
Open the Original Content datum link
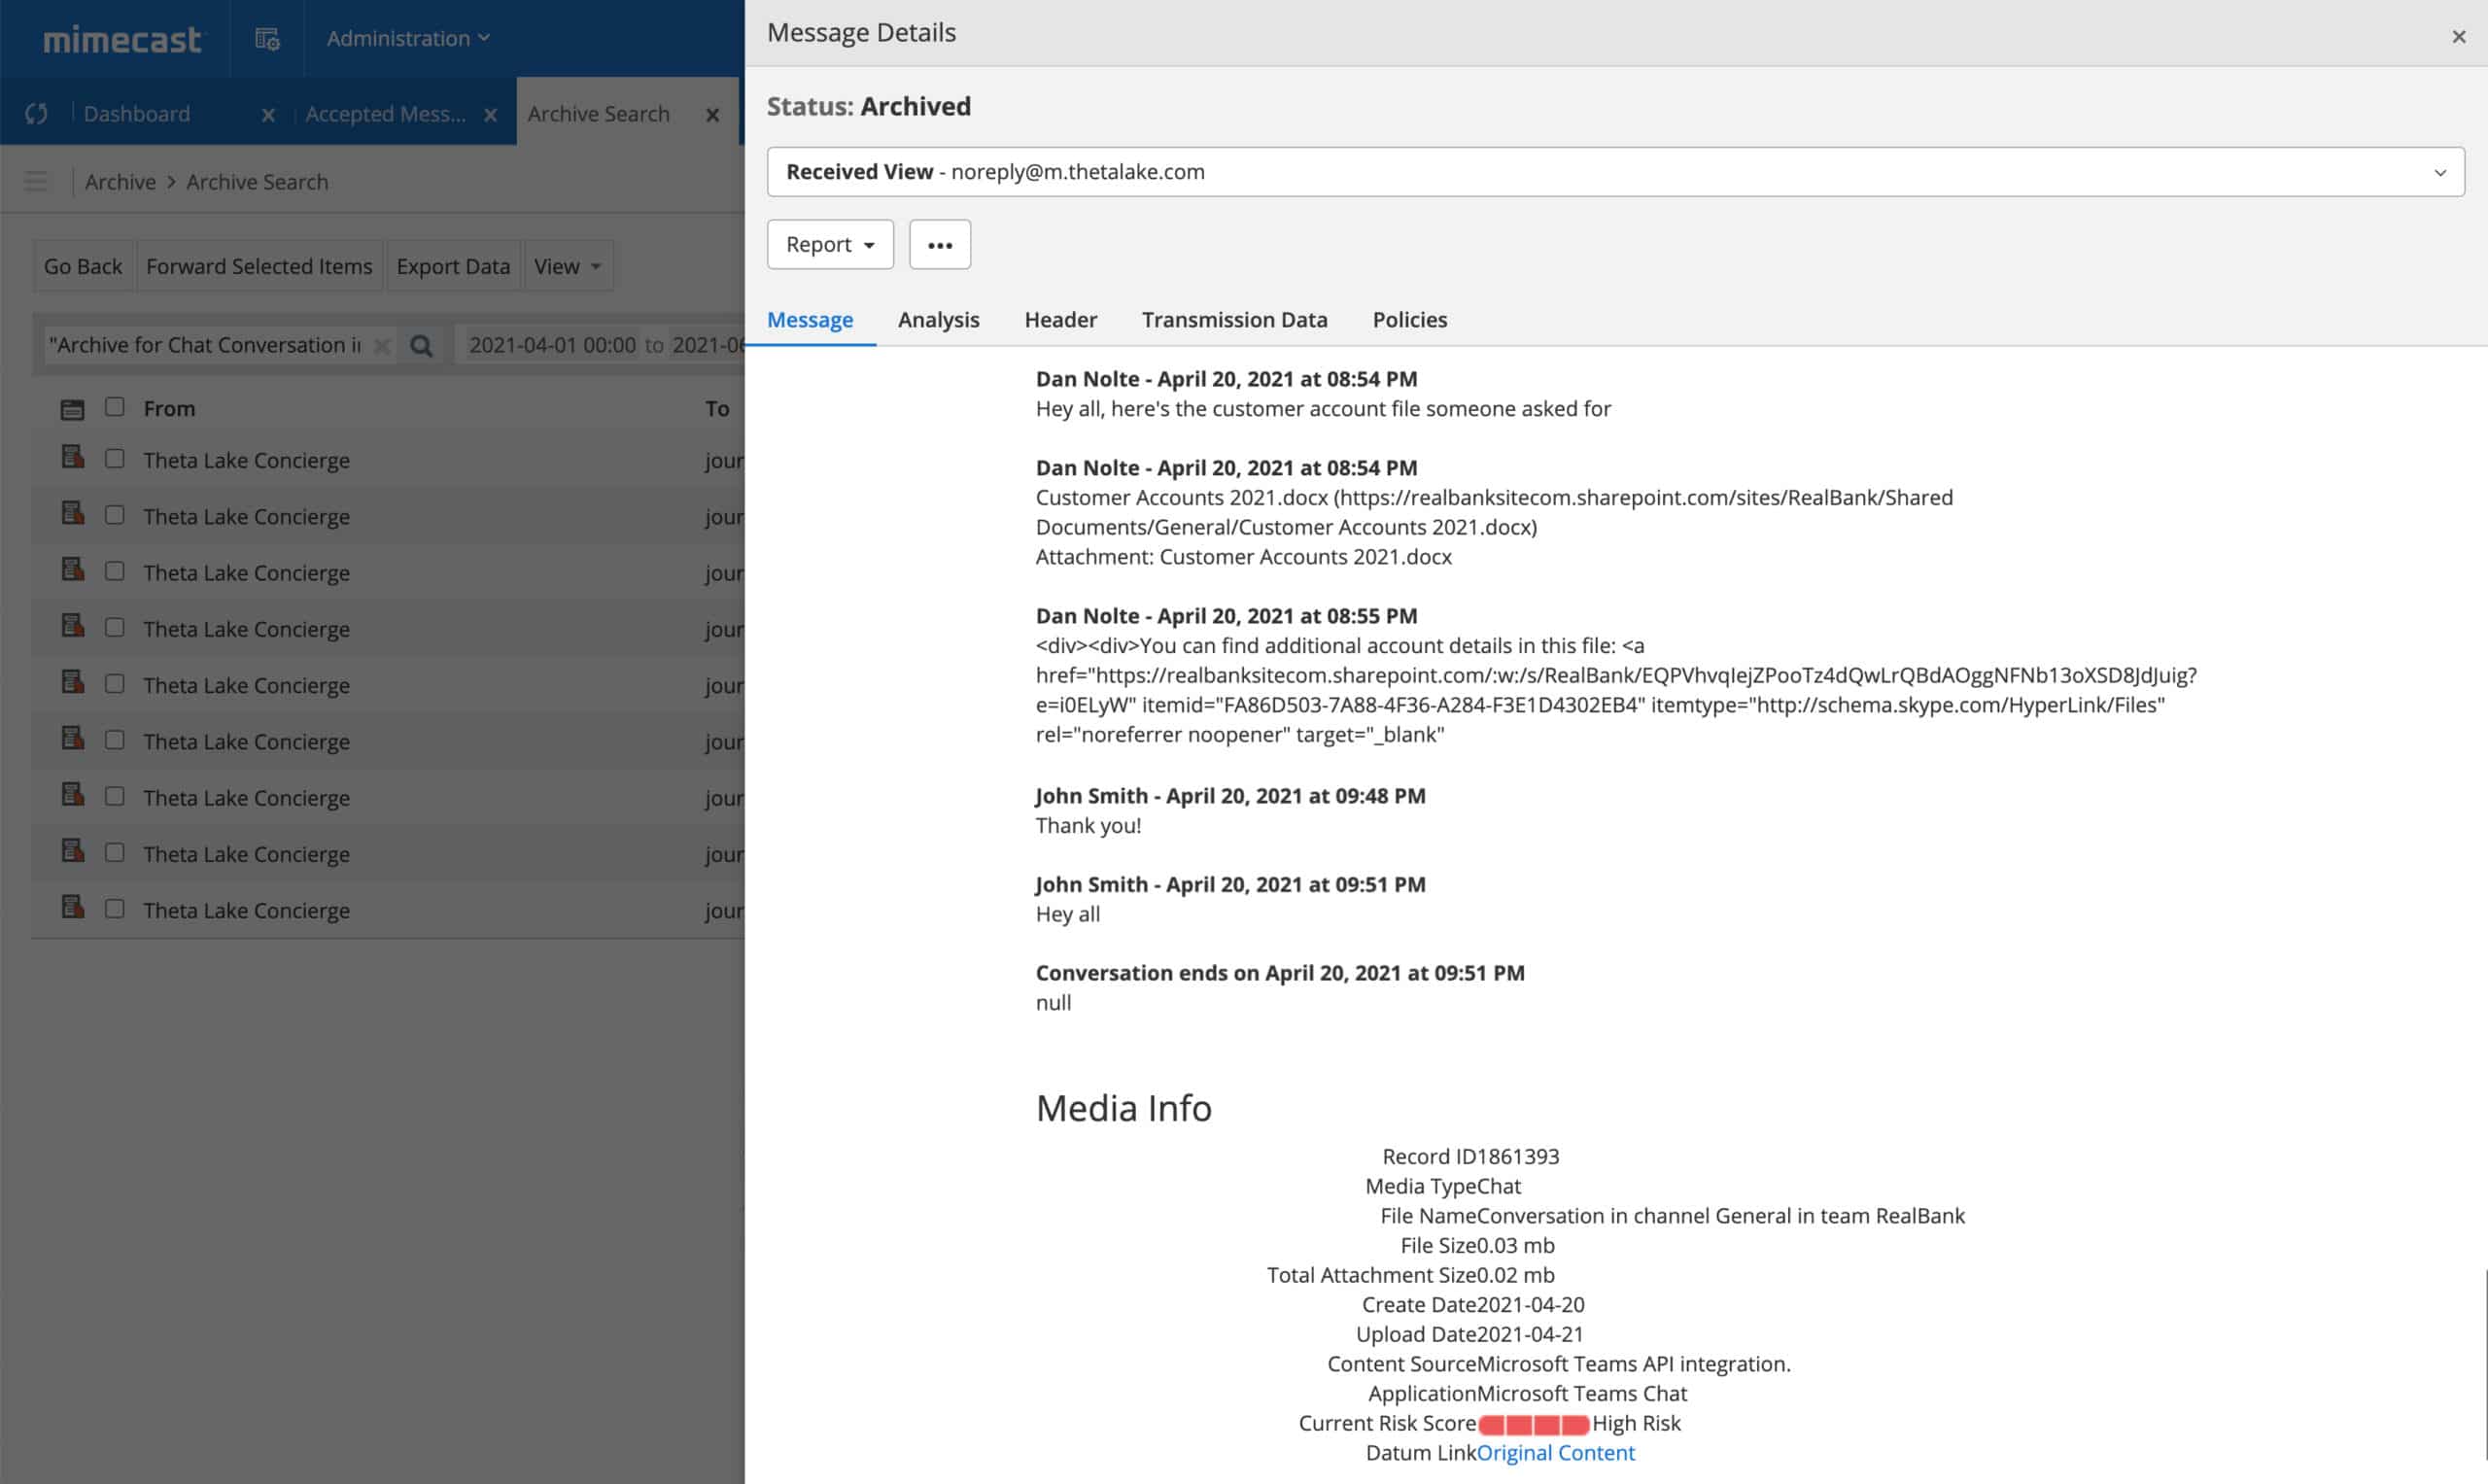1555,1453
